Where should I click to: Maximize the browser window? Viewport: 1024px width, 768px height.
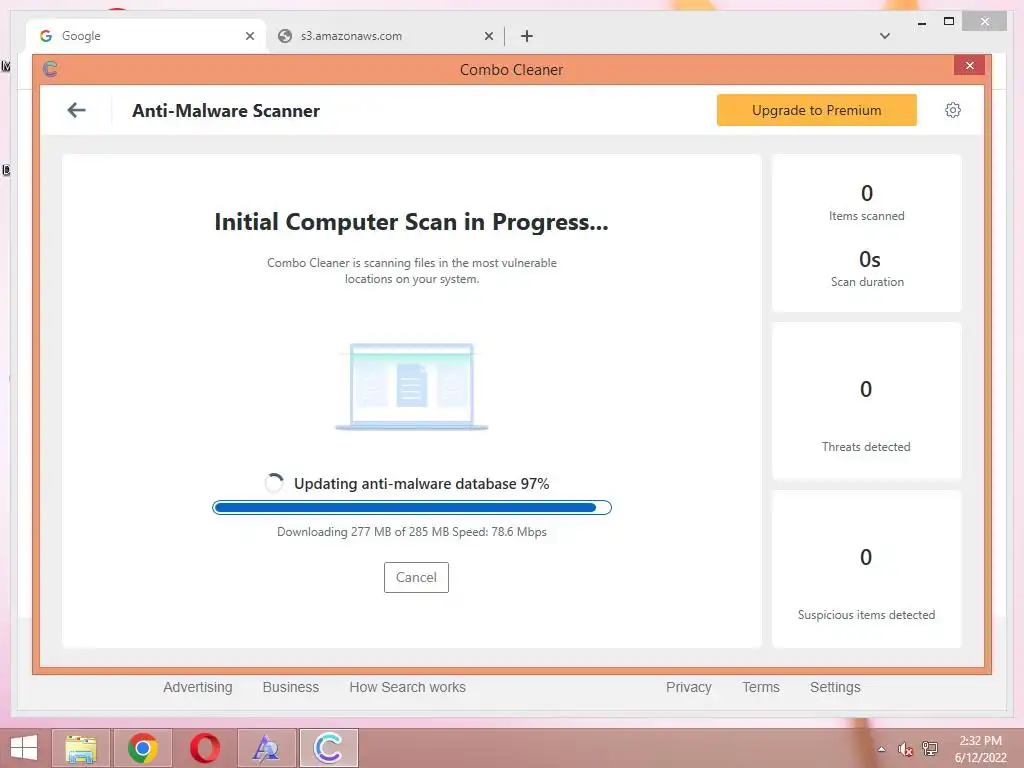click(x=949, y=22)
